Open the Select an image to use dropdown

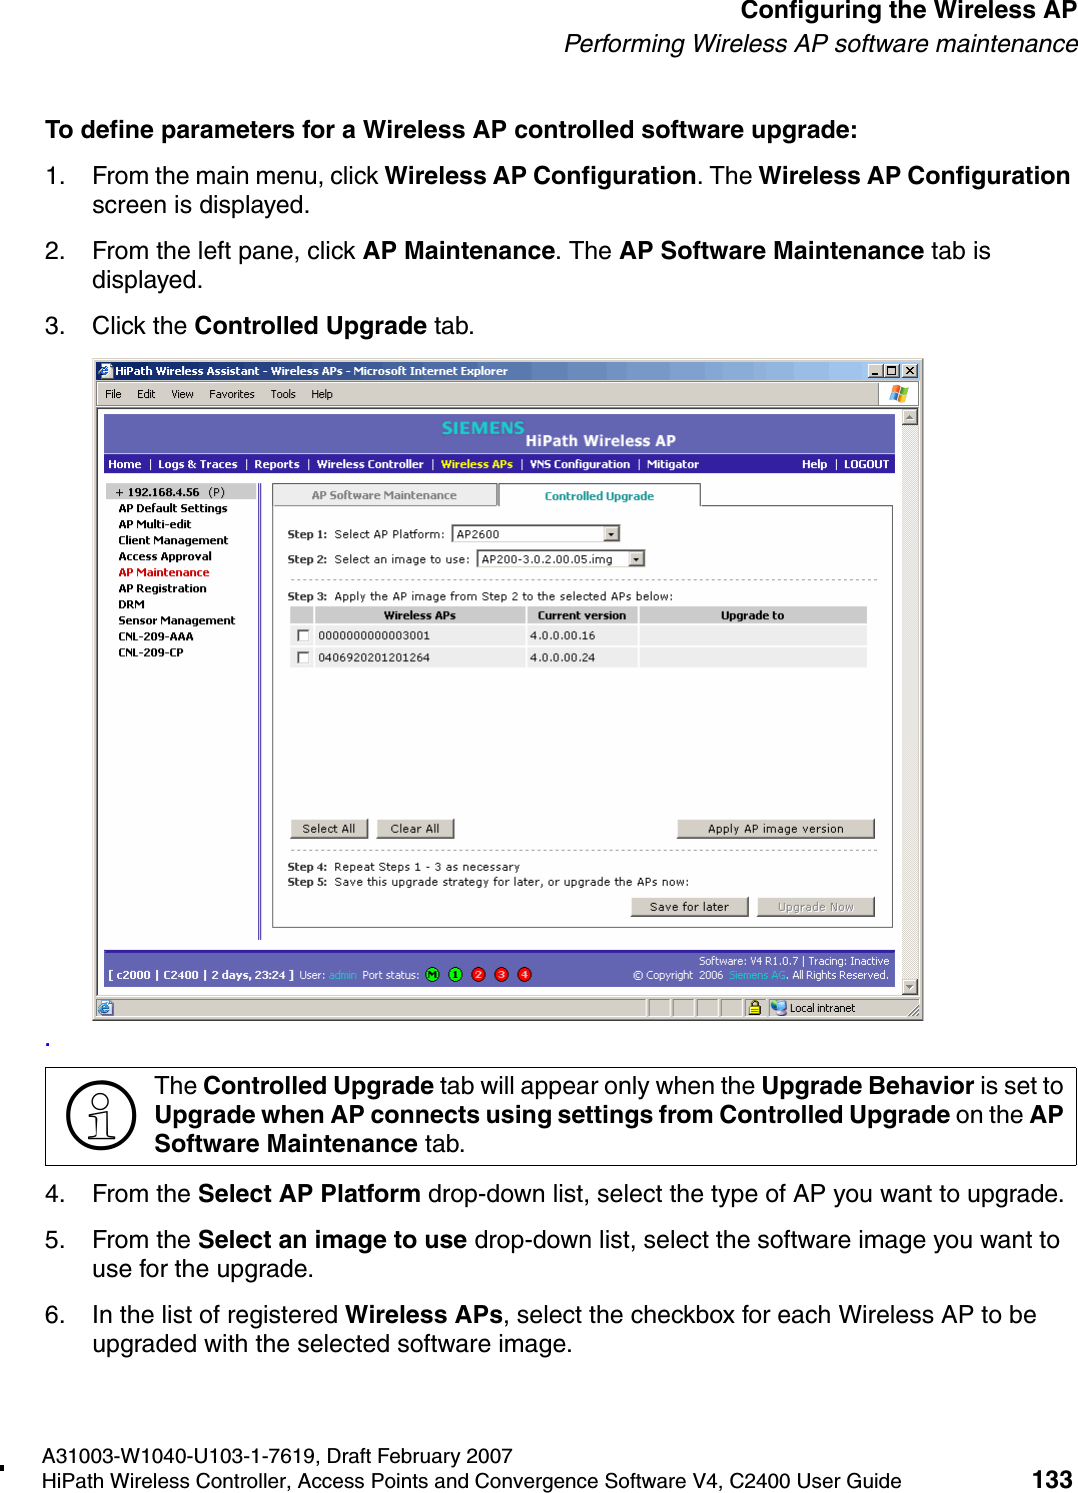636,558
